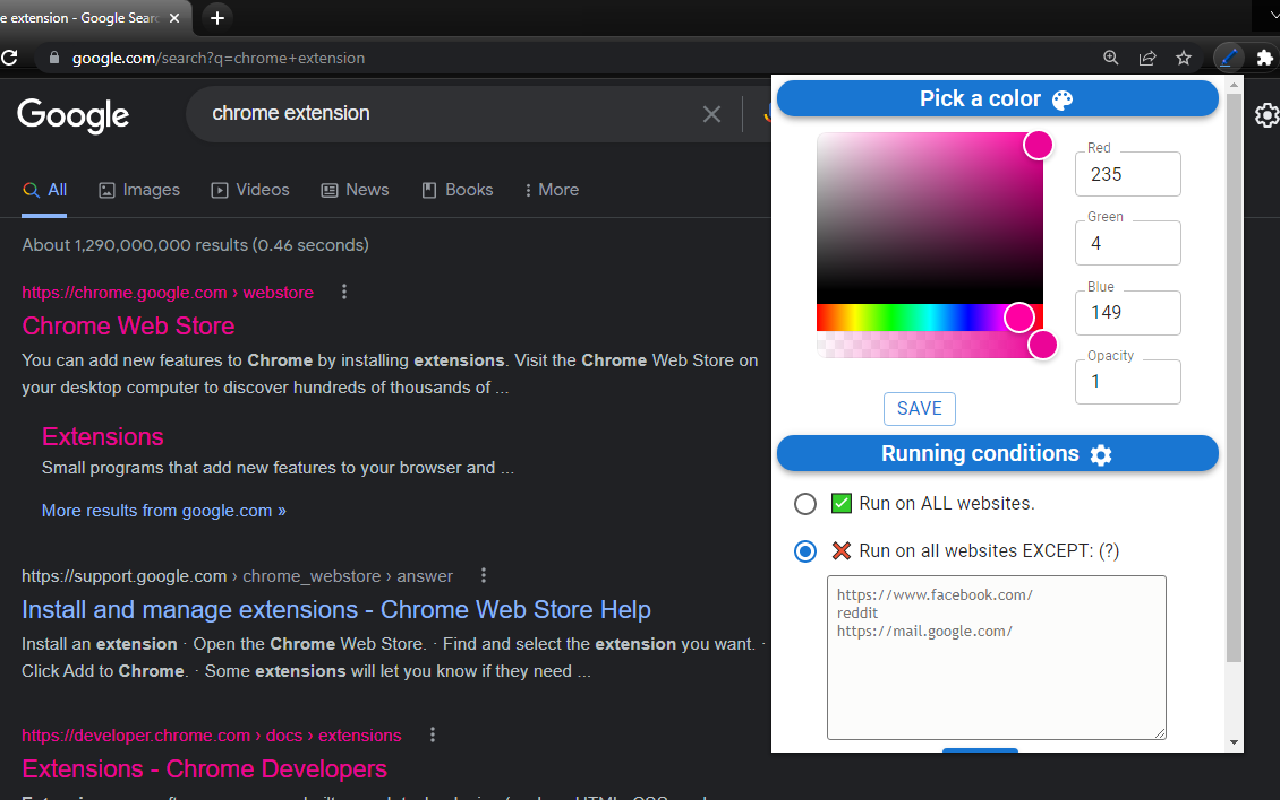
Task: Switch to the Videos search tab
Action: [250, 190]
